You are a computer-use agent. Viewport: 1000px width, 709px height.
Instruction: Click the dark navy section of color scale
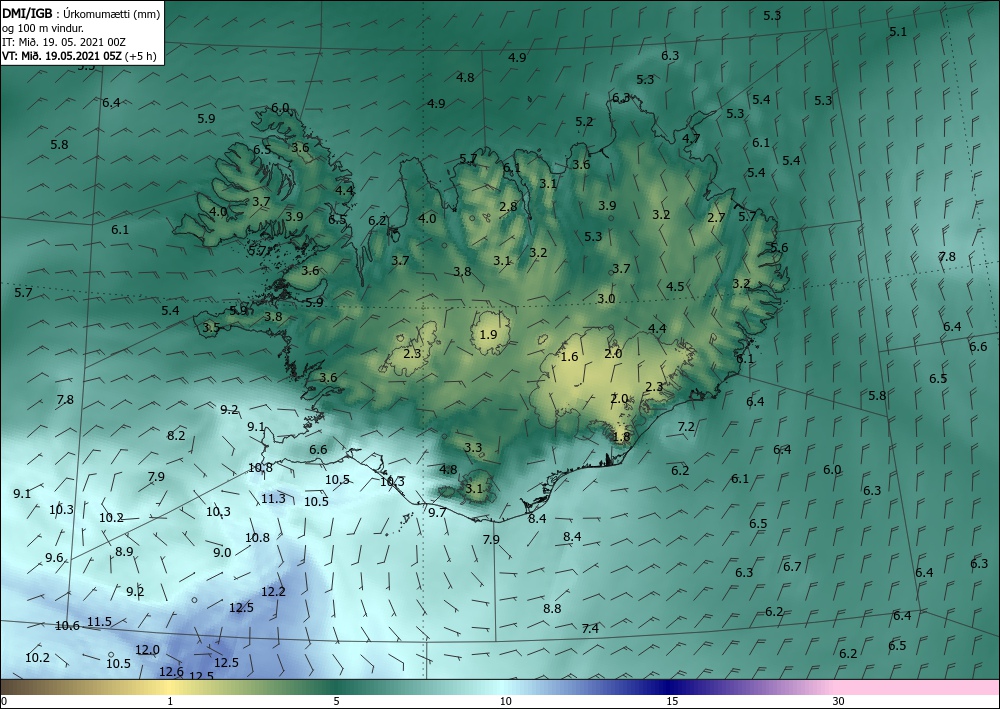click(666, 687)
